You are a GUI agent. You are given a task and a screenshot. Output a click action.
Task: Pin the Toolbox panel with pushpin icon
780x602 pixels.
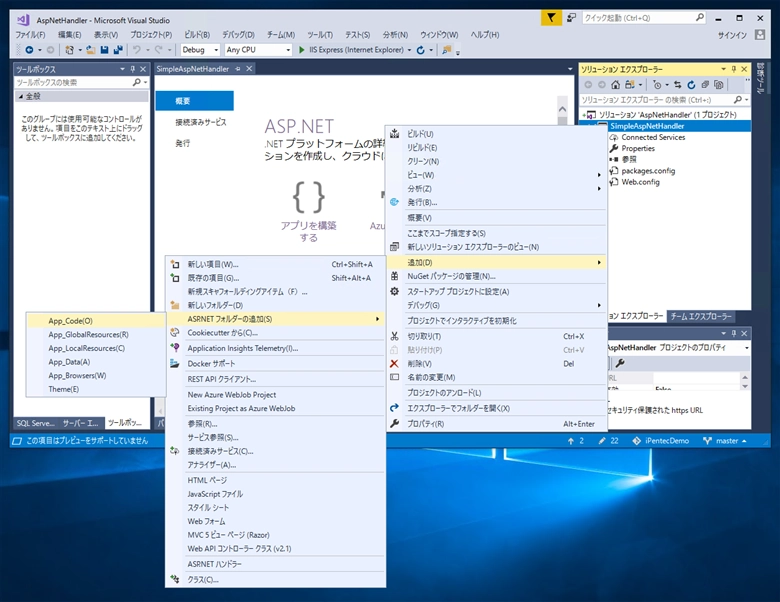click(x=133, y=69)
